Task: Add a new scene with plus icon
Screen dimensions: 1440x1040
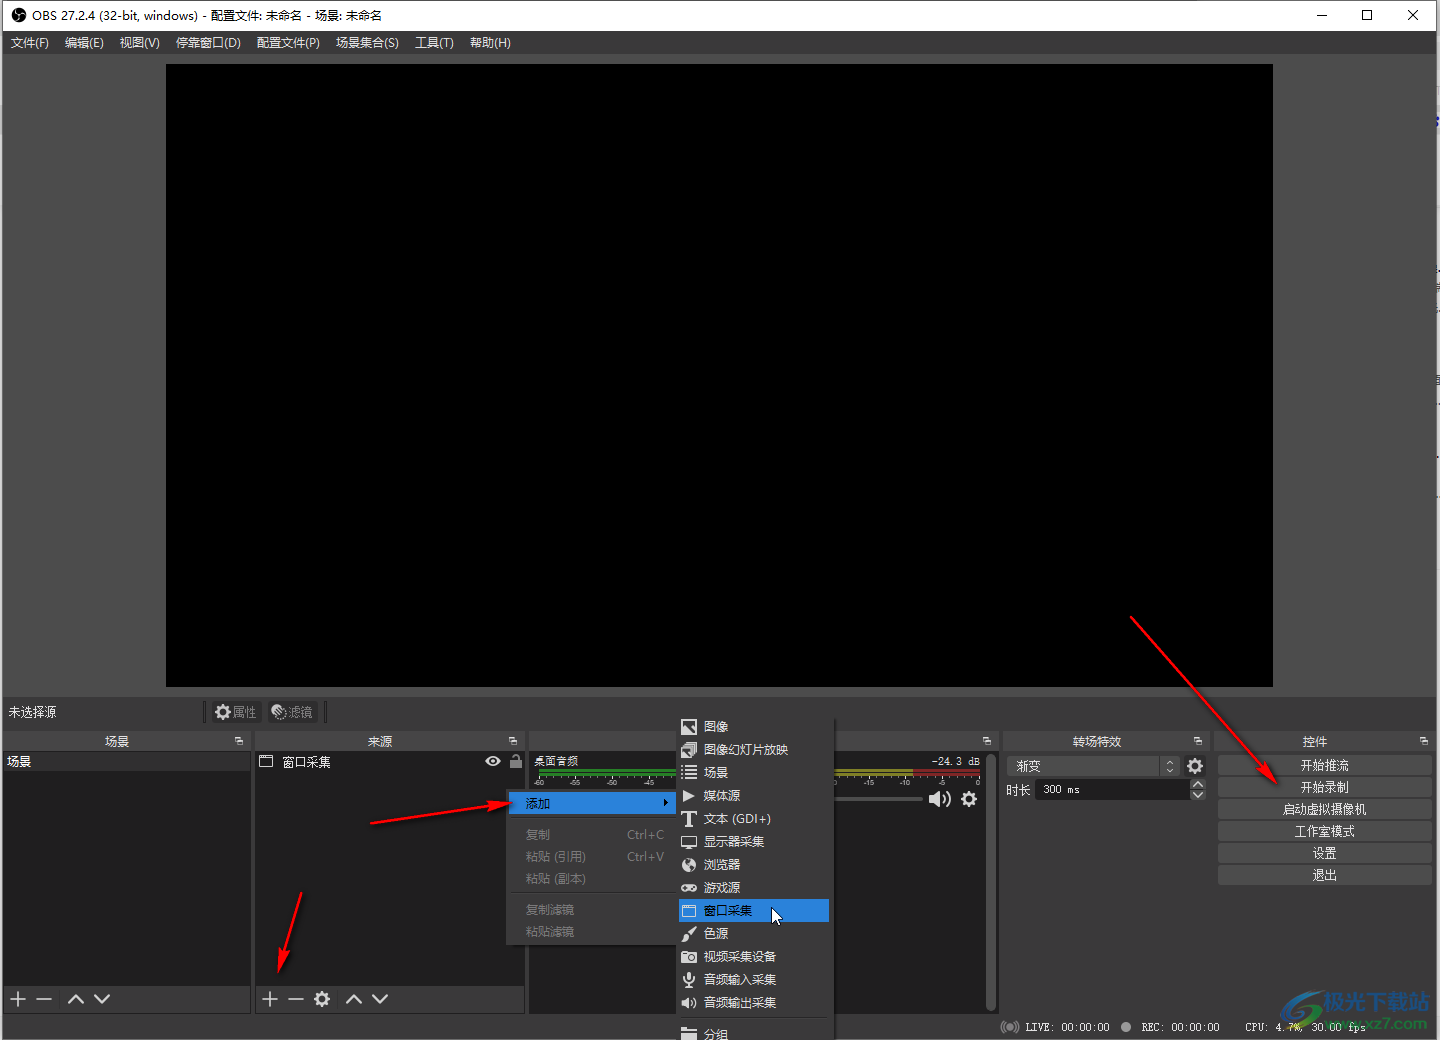Action: tap(18, 999)
